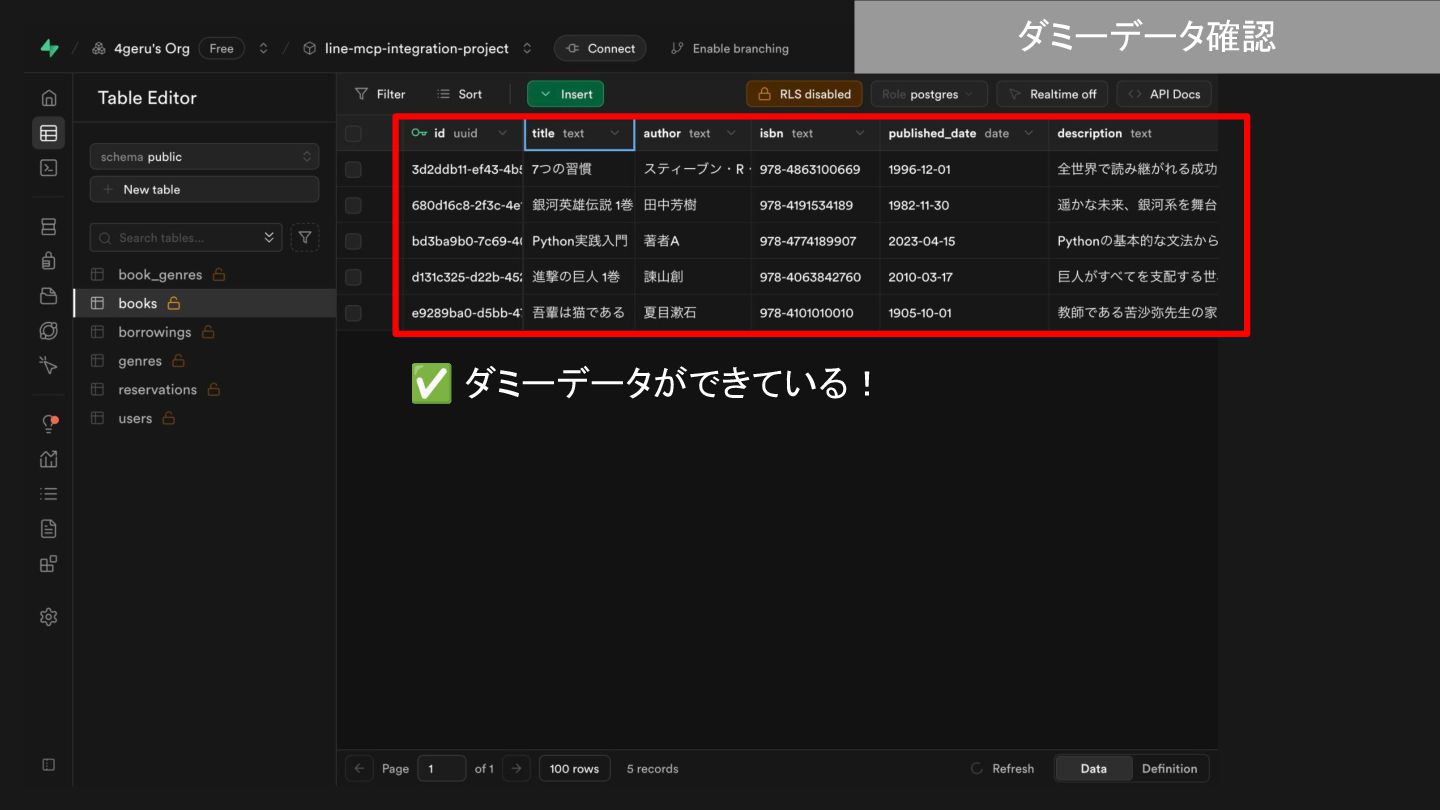The height and width of the screenshot is (810, 1440).
Task: Go to previous page arrow
Action: [x=359, y=768]
